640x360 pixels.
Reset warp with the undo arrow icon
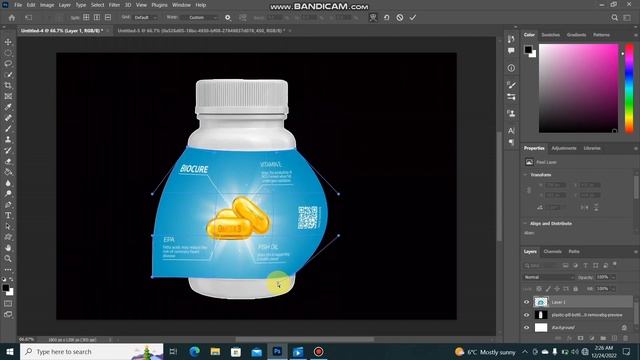click(387, 18)
